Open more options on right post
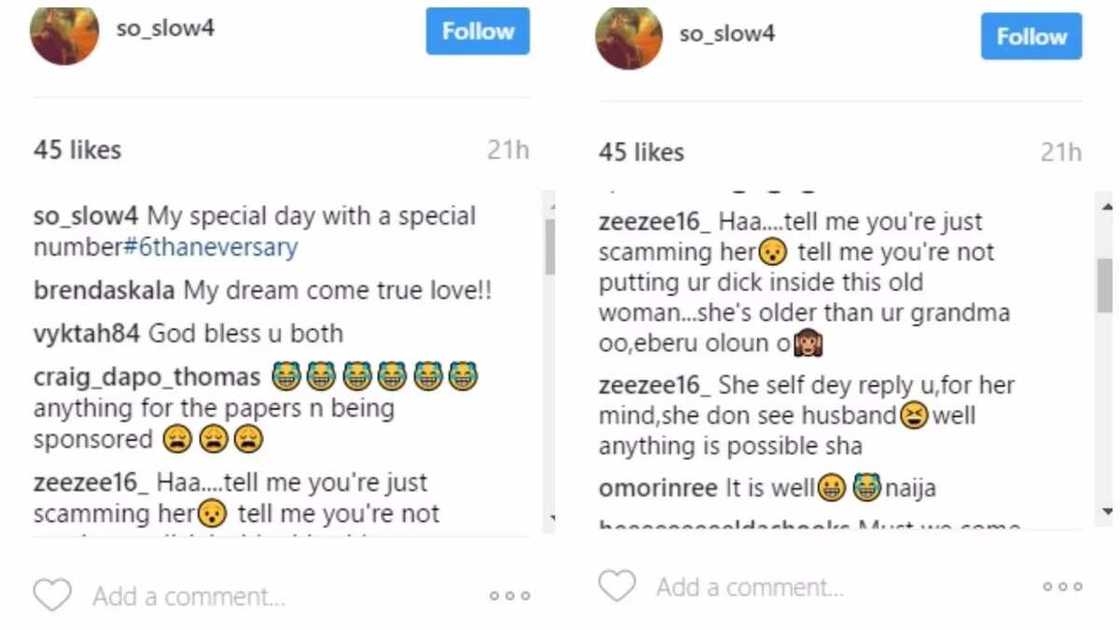This screenshot has height=630, width=1120. pos(1062,587)
